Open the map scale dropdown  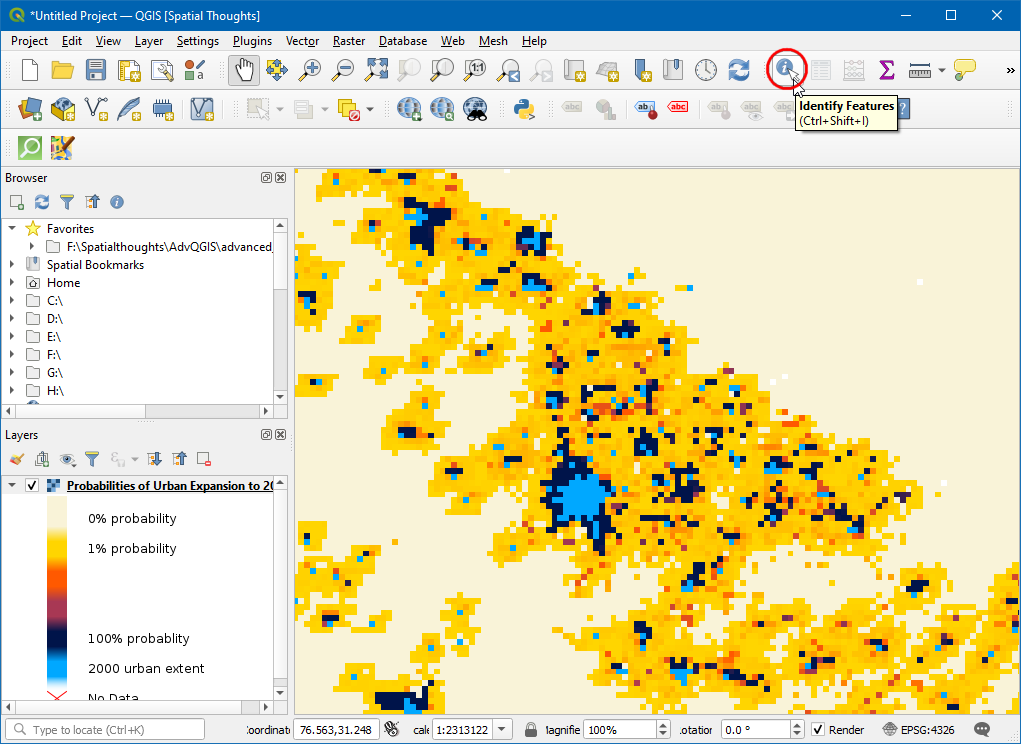[x=503, y=729]
